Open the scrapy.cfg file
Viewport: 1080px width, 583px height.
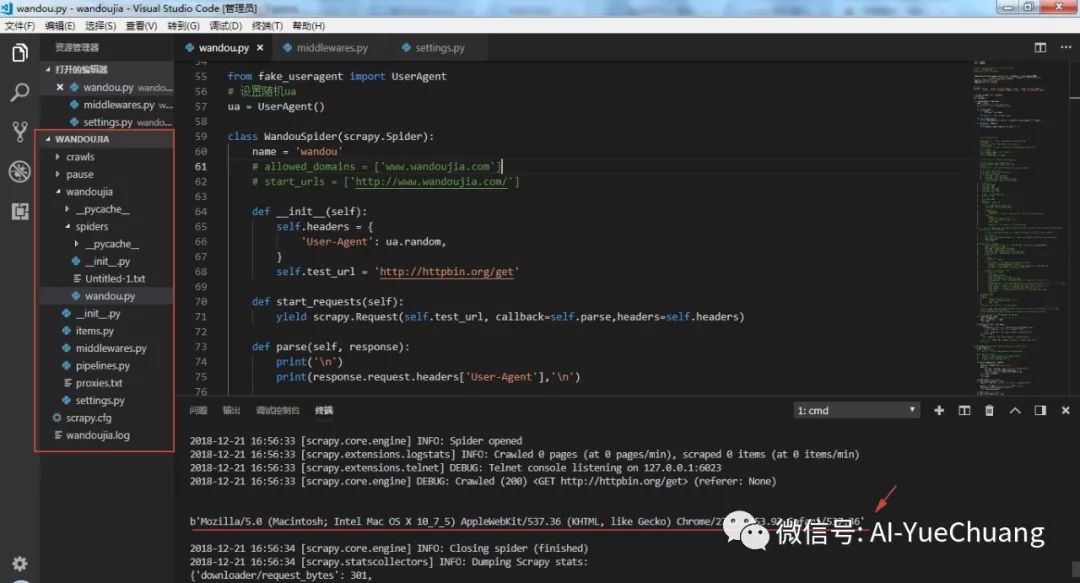(x=107, y=418)
